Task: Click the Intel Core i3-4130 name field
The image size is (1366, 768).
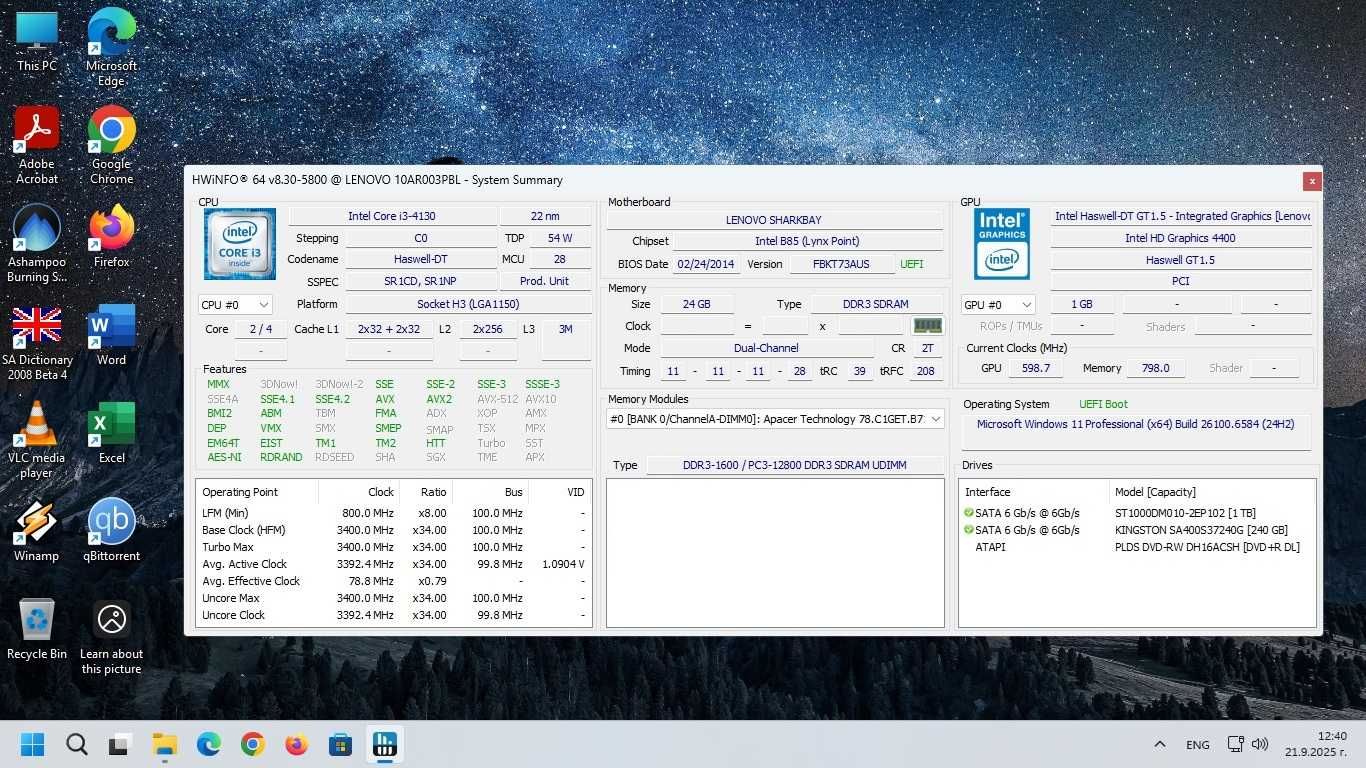Action: click(392, 216)
